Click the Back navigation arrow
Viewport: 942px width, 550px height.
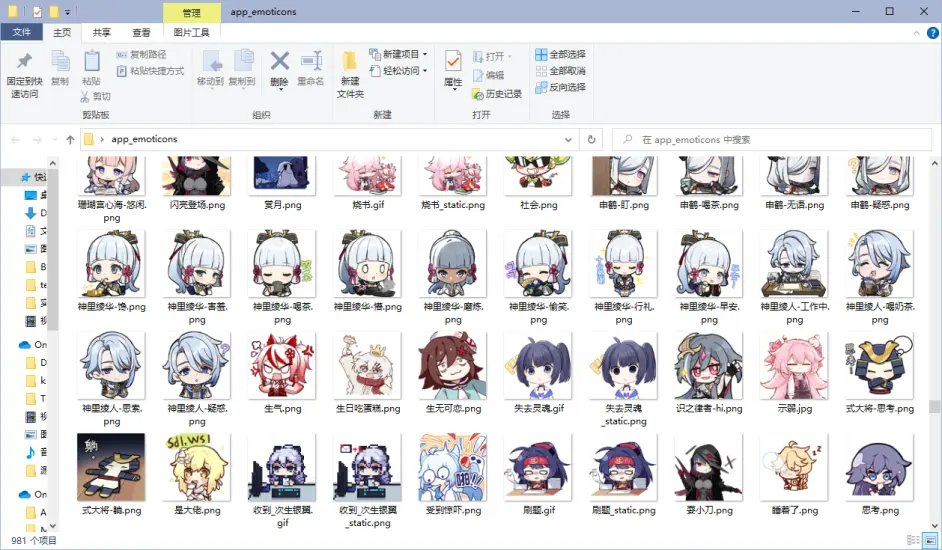pos(16,139)
